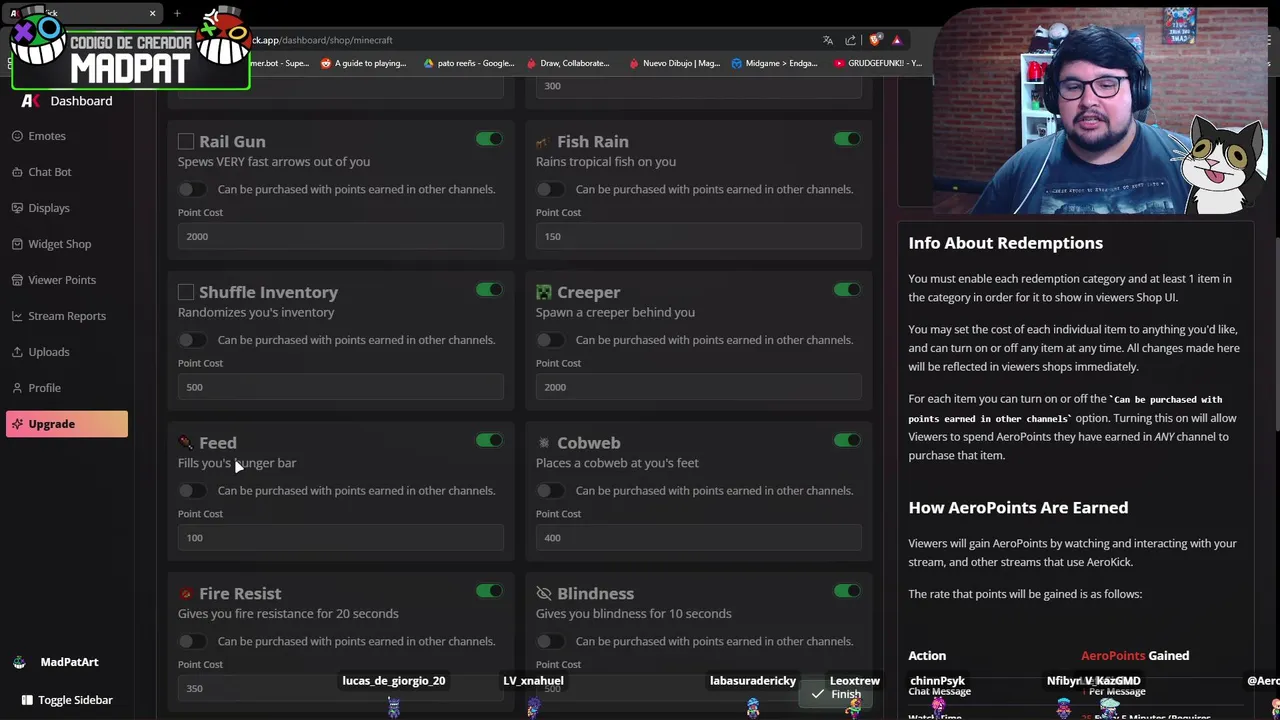Click the Uploads sidebar icon
This screenshot has width=1280, height=720.
(18, 352)
